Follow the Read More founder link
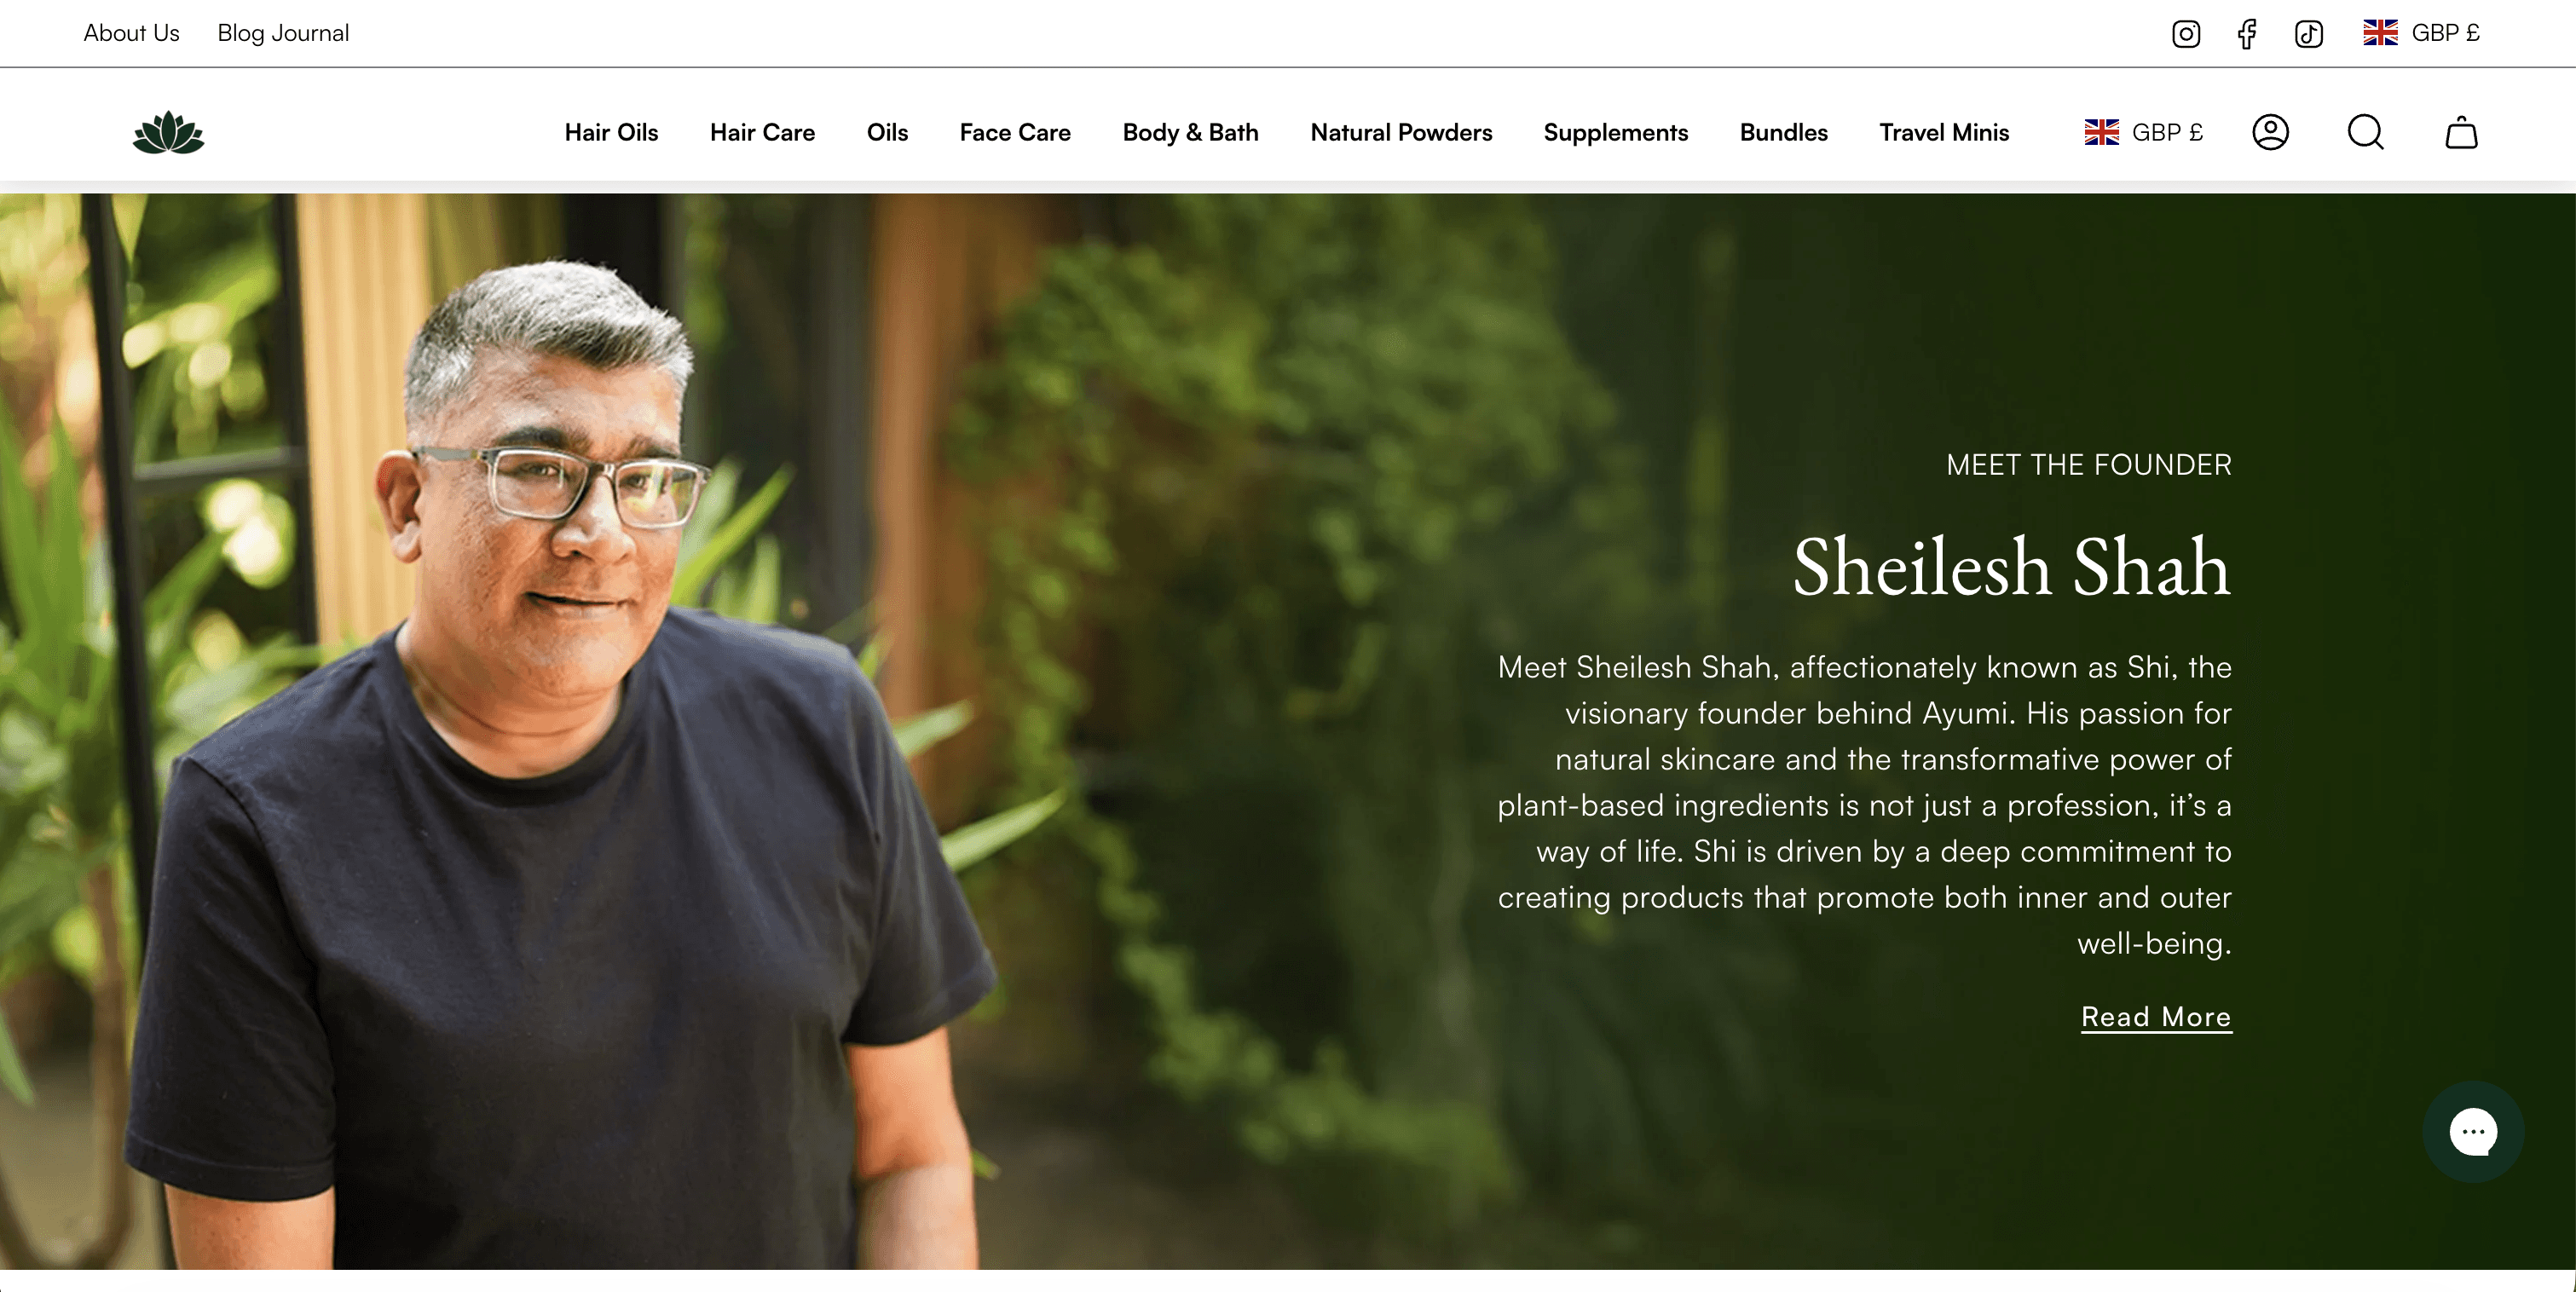 (x=2156, y=1017)
